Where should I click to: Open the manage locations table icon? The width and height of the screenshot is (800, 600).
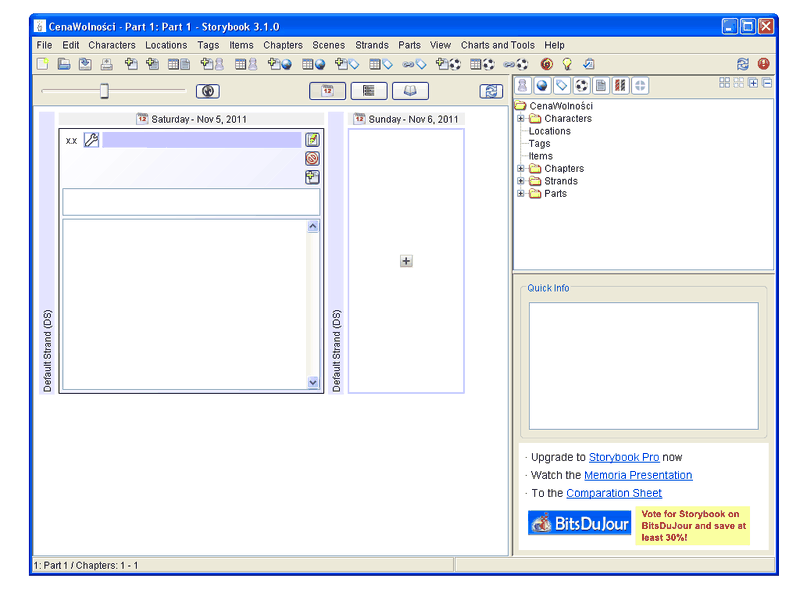[x=313, y=64]
